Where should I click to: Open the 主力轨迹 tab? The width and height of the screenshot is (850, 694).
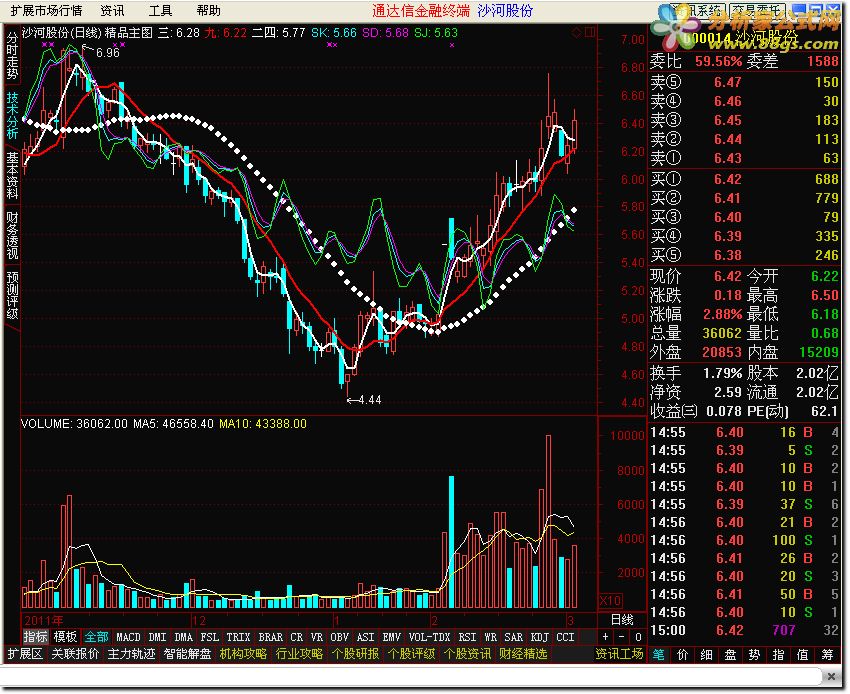[132, 654]
